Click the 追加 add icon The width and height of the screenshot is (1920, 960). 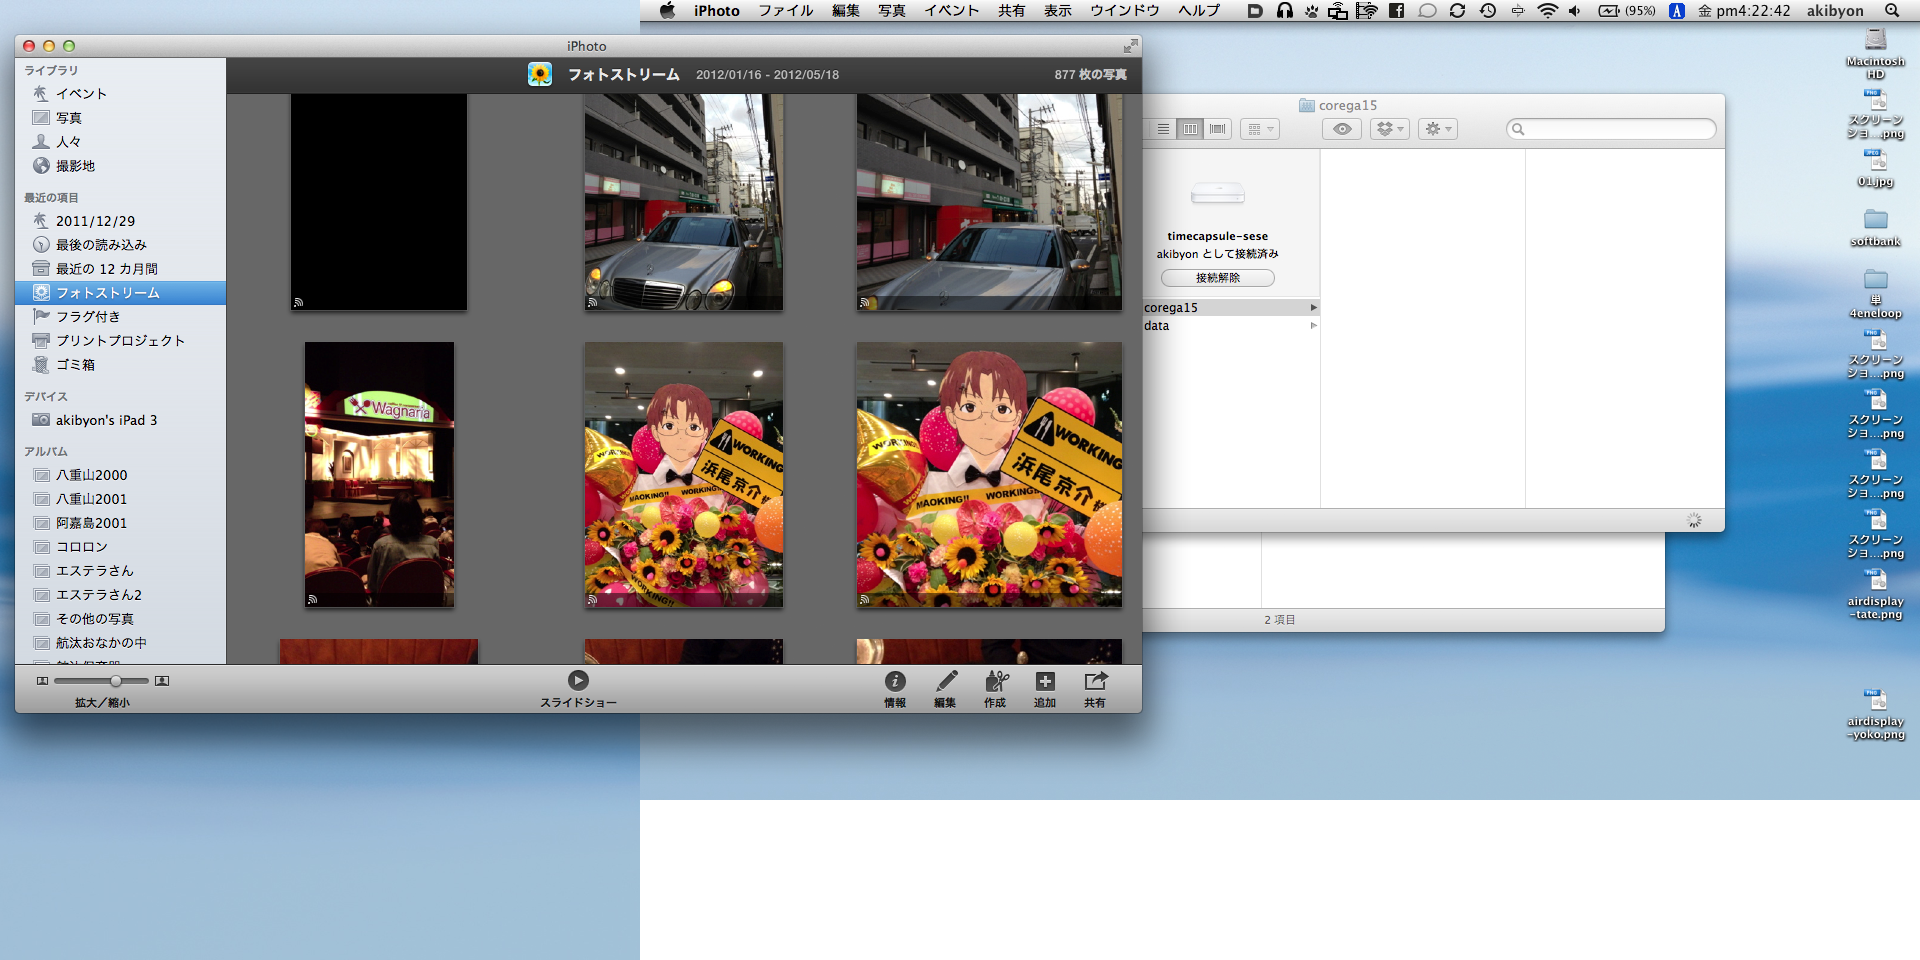click(x=1045, y=681)
